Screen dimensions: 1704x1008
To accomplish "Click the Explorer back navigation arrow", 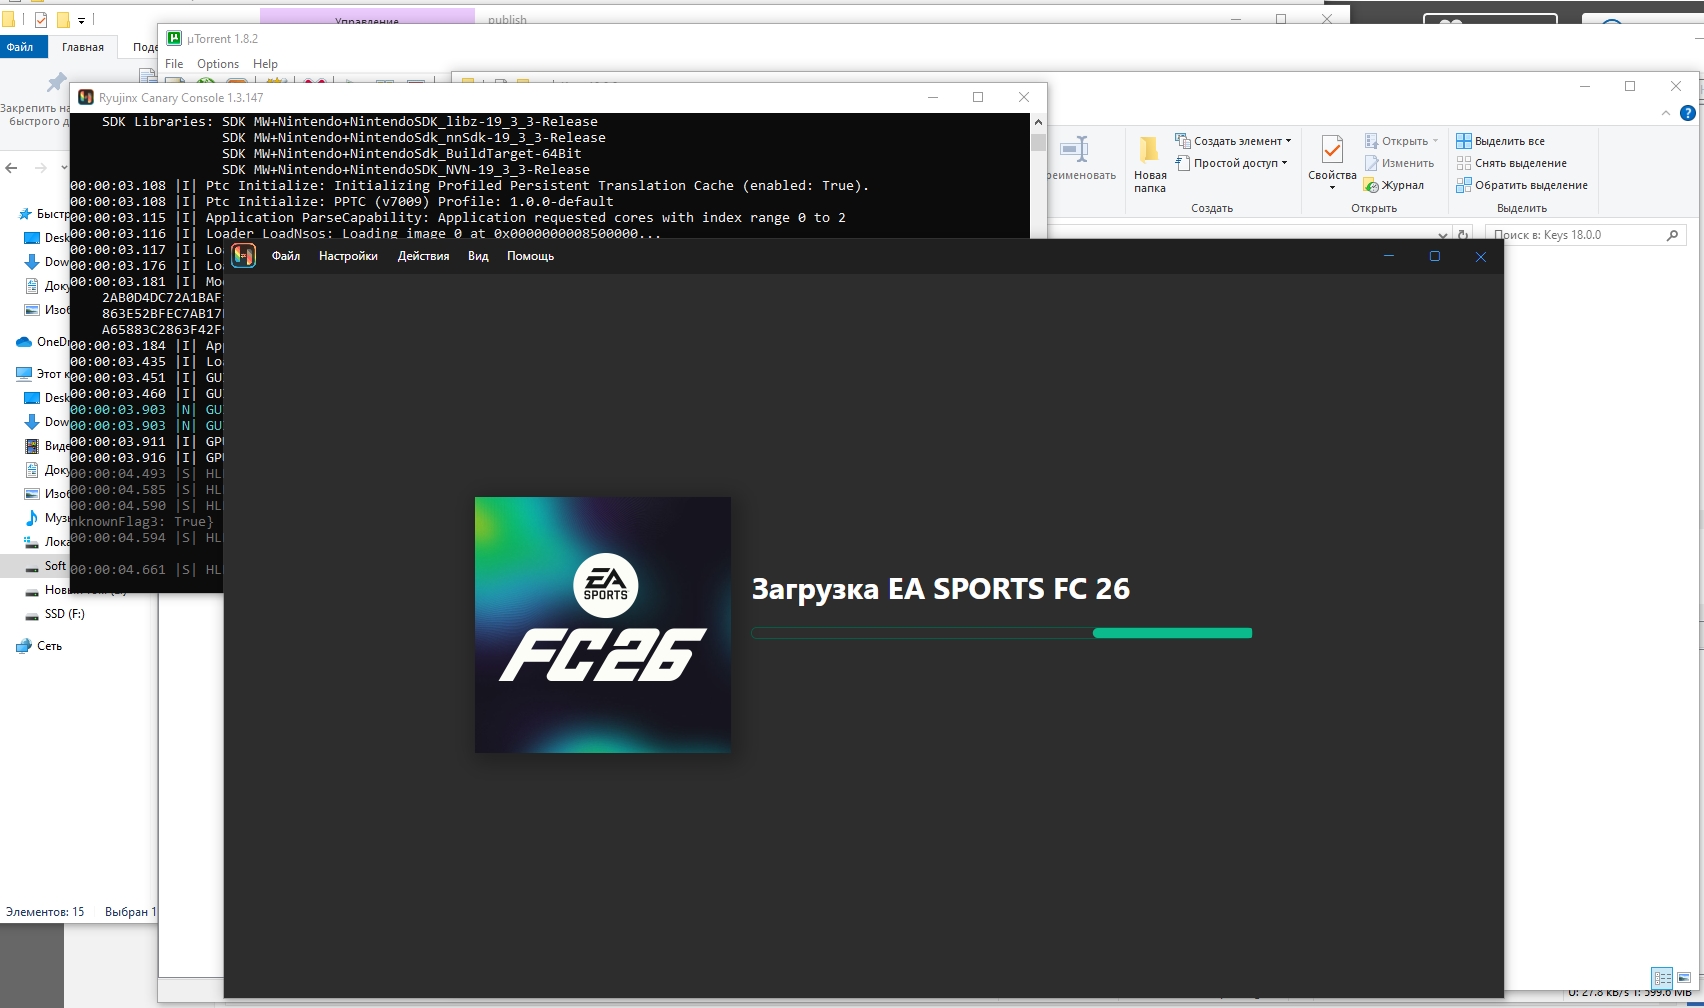I will pyautogui.click(x=12, y=168).
